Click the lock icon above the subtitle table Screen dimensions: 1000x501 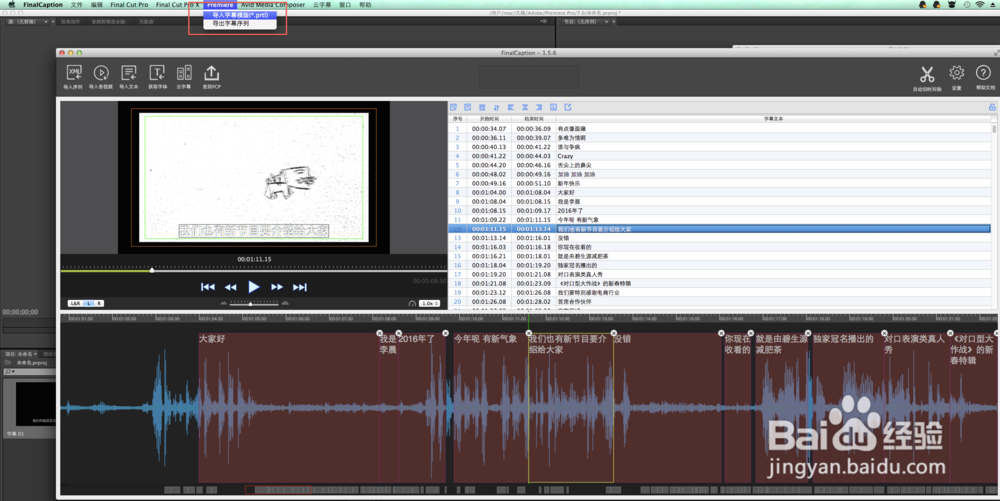tap(992, 107)
